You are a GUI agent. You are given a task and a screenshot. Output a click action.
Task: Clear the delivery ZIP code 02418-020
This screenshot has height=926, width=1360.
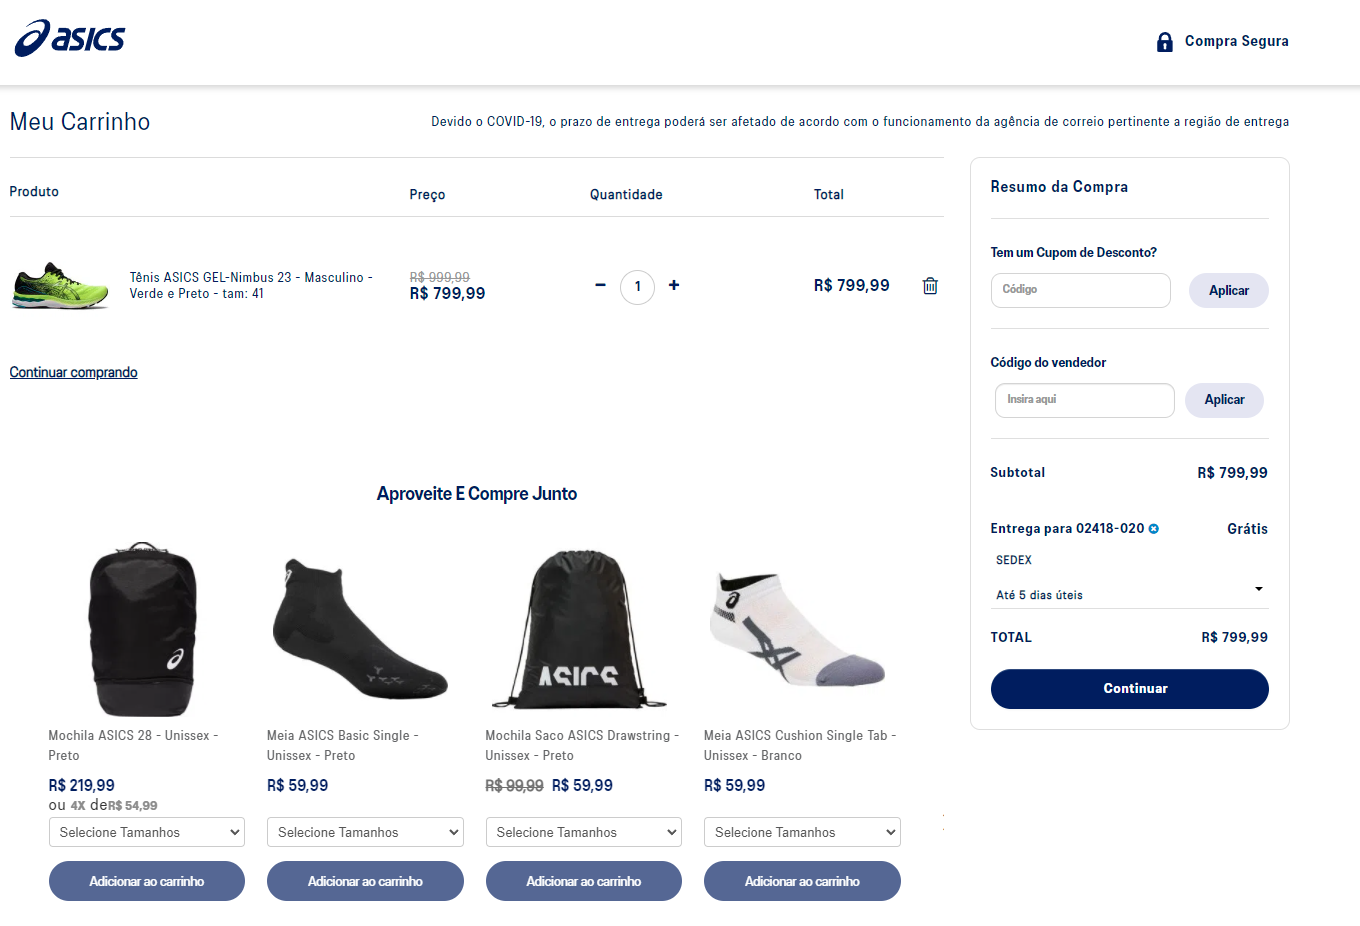pyautogui.click(x=1154, y=529)
